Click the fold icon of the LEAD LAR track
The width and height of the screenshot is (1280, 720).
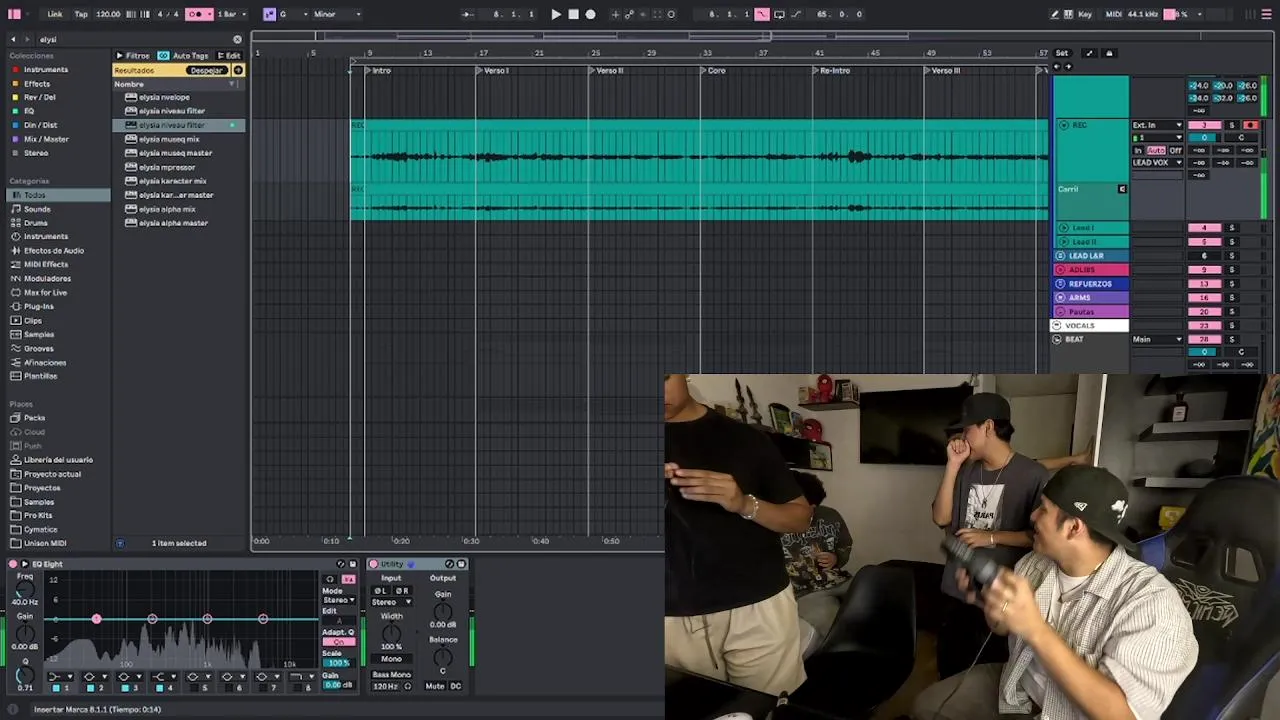pos(1060,256)
